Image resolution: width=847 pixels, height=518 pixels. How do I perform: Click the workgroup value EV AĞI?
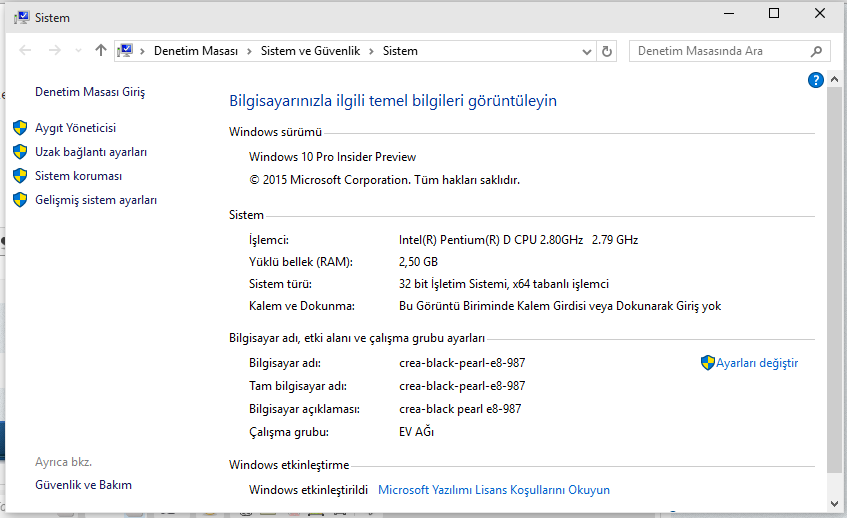click(x=416, y=432)
